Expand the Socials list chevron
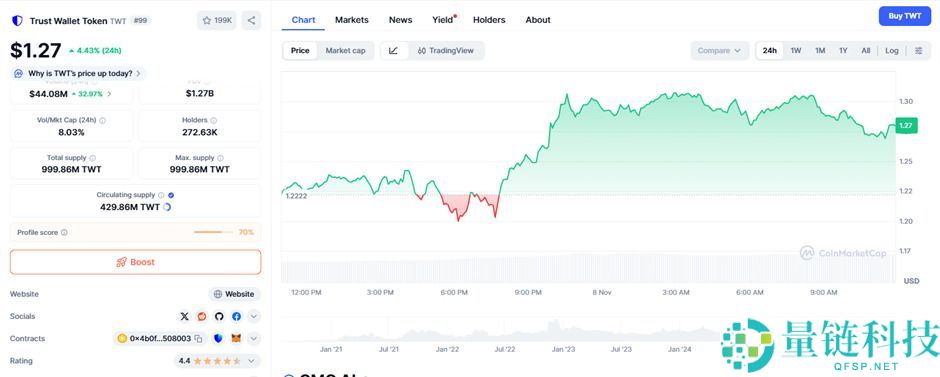 [254, 316]
